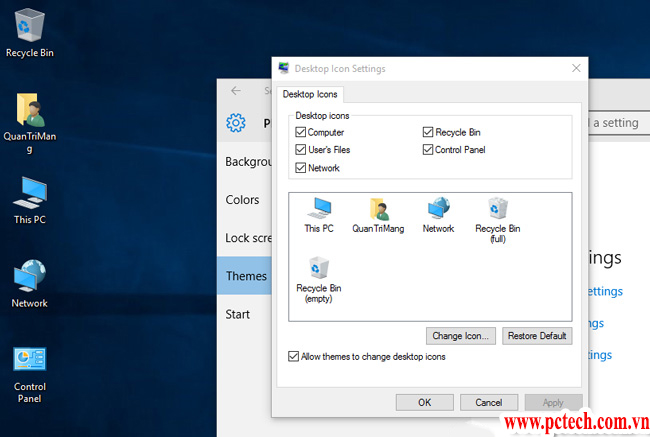Image resolution: width=650 pixels, height=437 pixels.
Task: Uncheck the Control Panel checkbox
Action: tap(428, 150)
